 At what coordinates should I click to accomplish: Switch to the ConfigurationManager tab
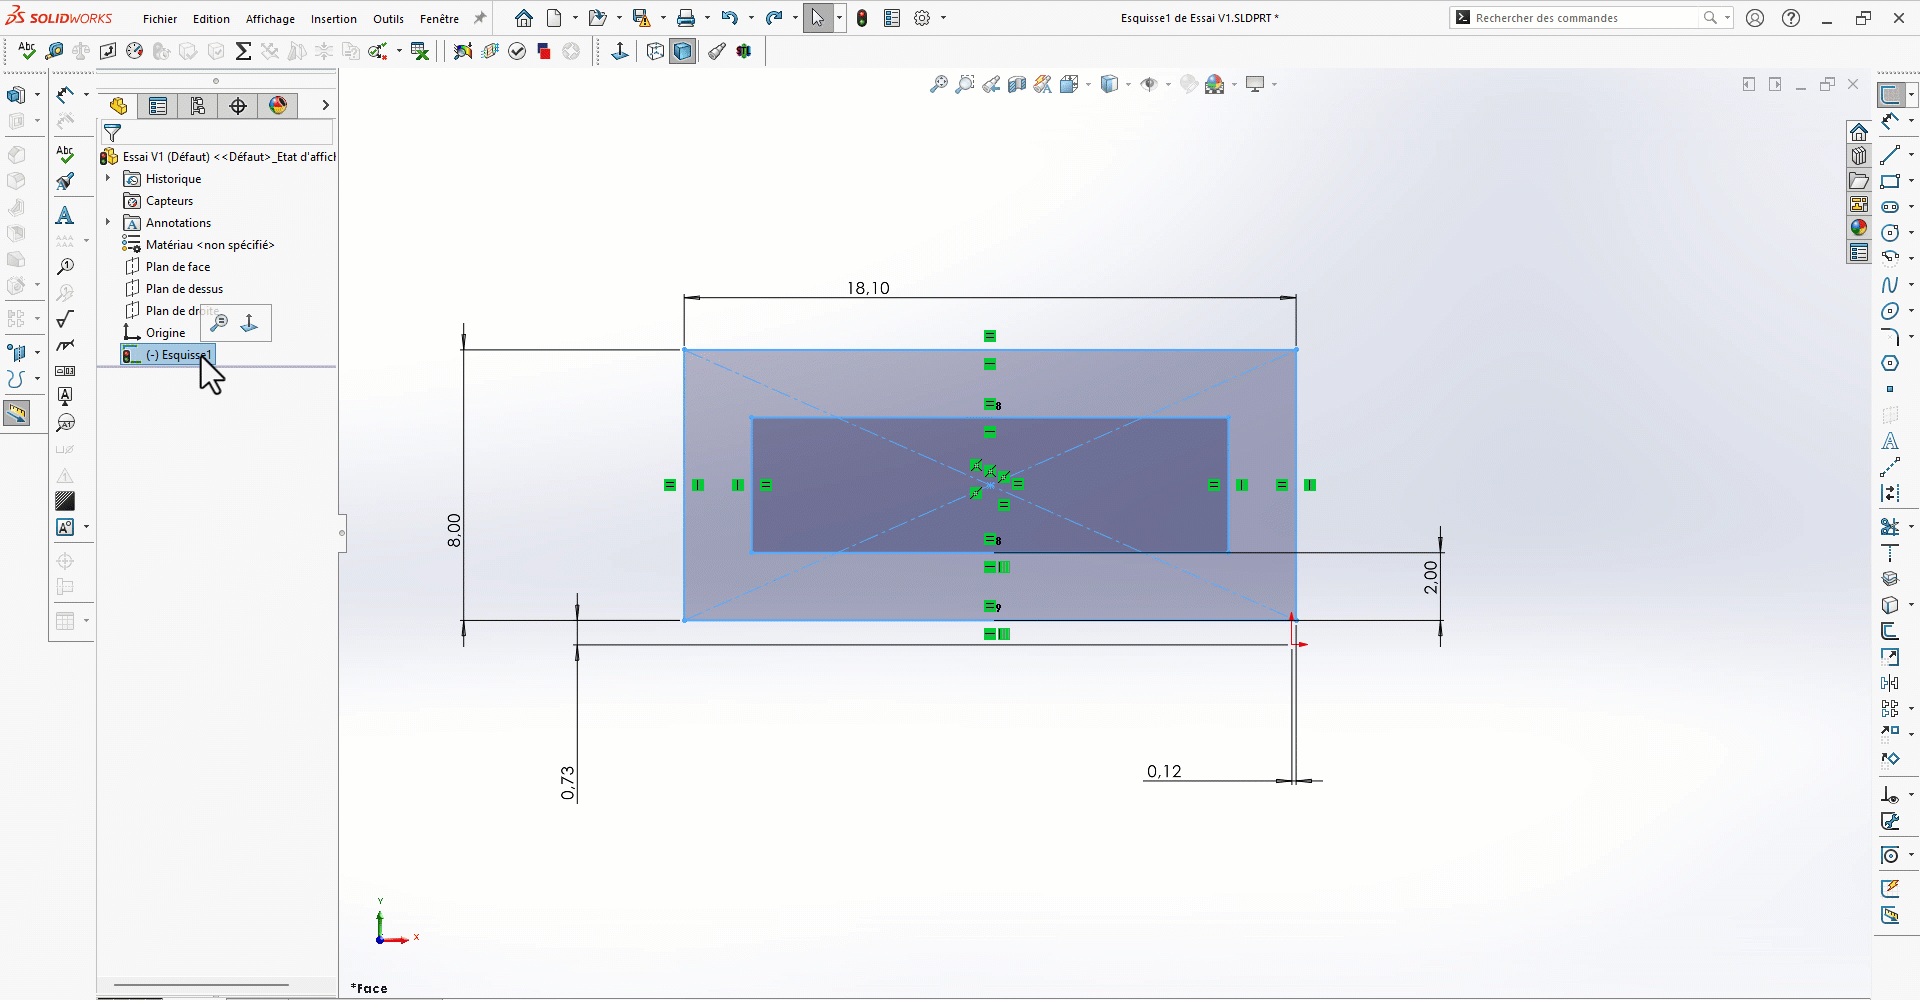(198, 106)
